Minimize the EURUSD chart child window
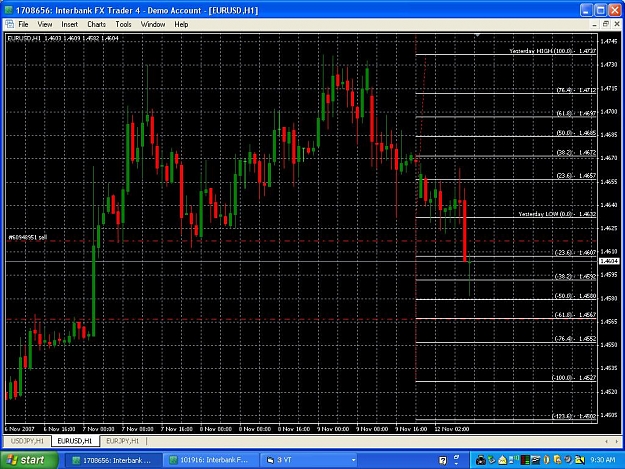The height and width of the screenshot is (469, 625). 594,24
